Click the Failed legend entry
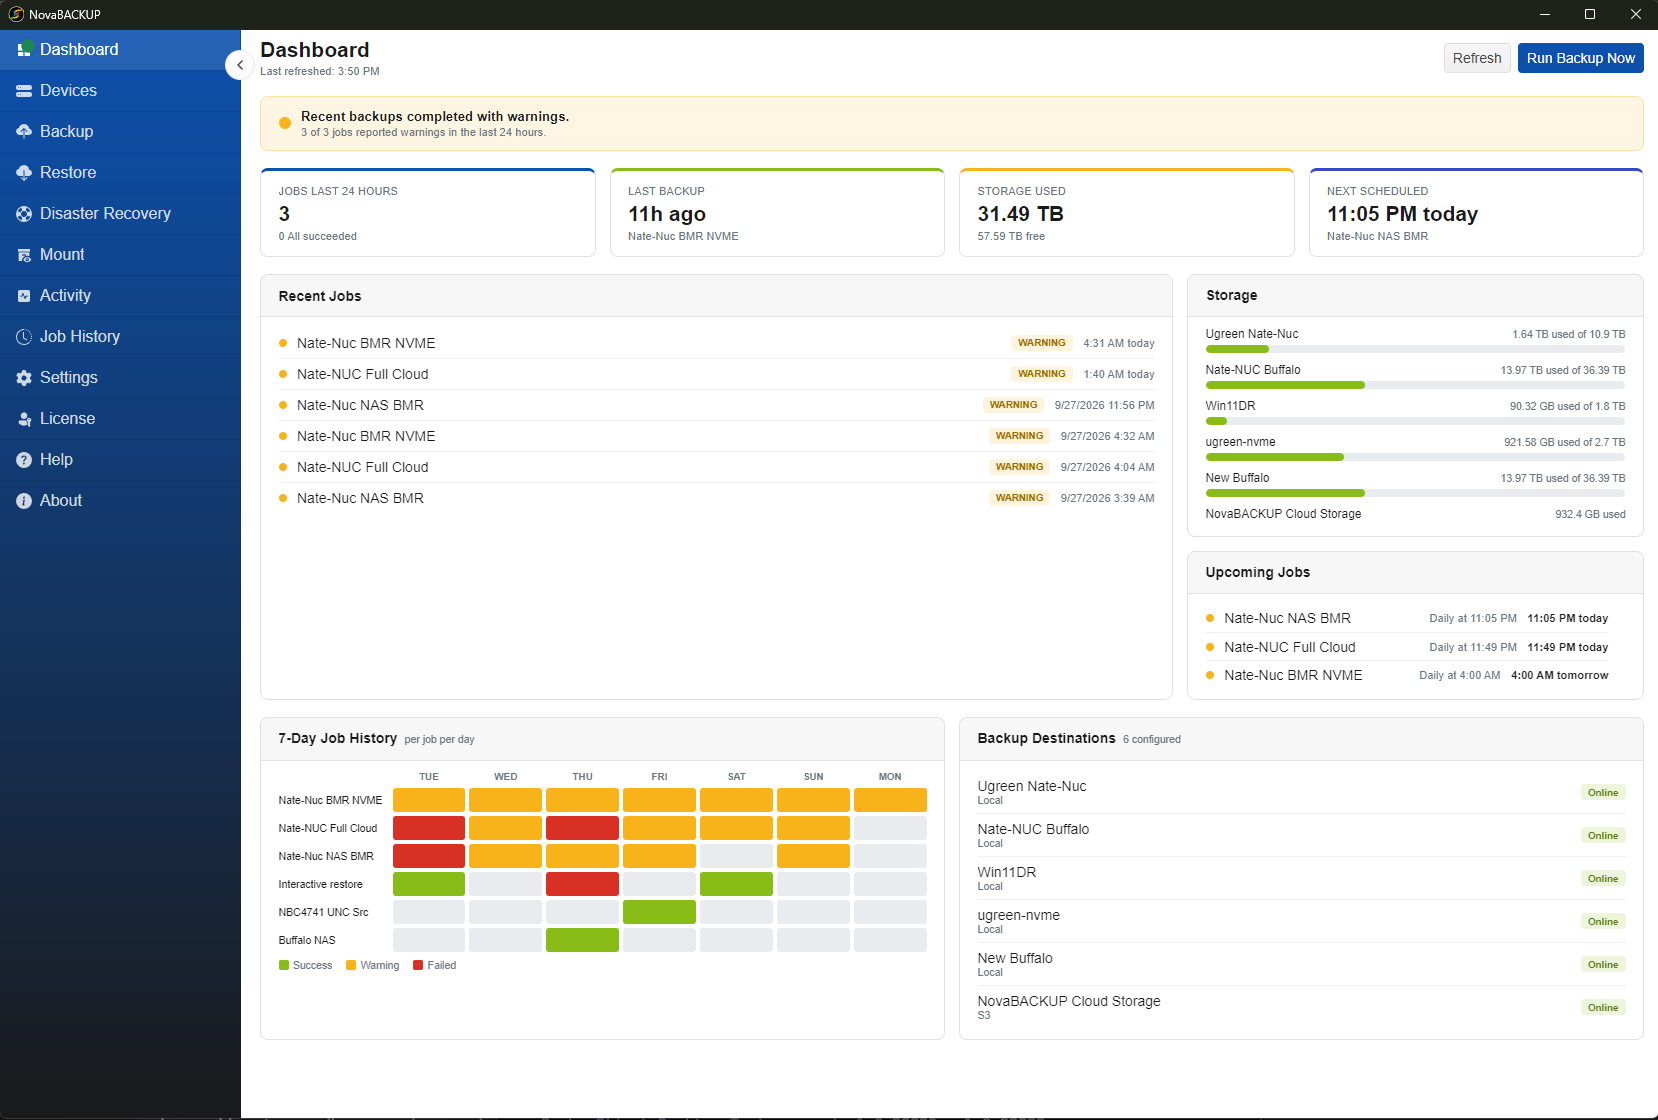This screenshot has height=1120, width=1658. 435,965
